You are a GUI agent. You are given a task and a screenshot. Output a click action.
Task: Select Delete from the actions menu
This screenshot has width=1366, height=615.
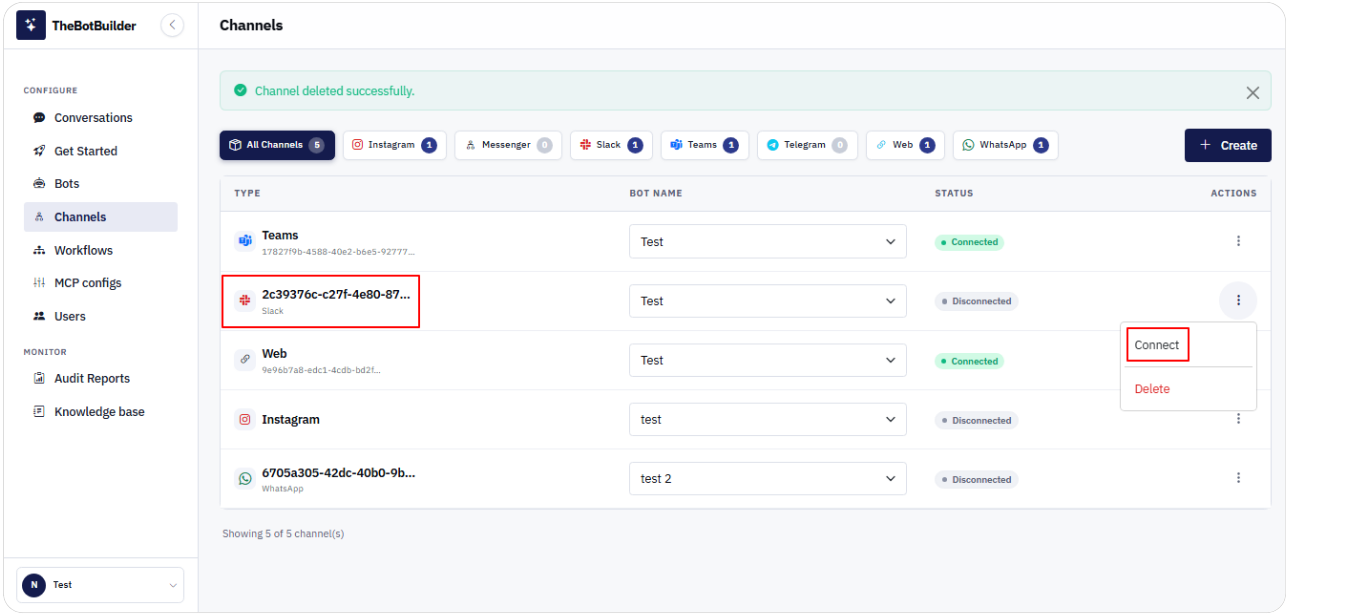(x=1152, y=389)
